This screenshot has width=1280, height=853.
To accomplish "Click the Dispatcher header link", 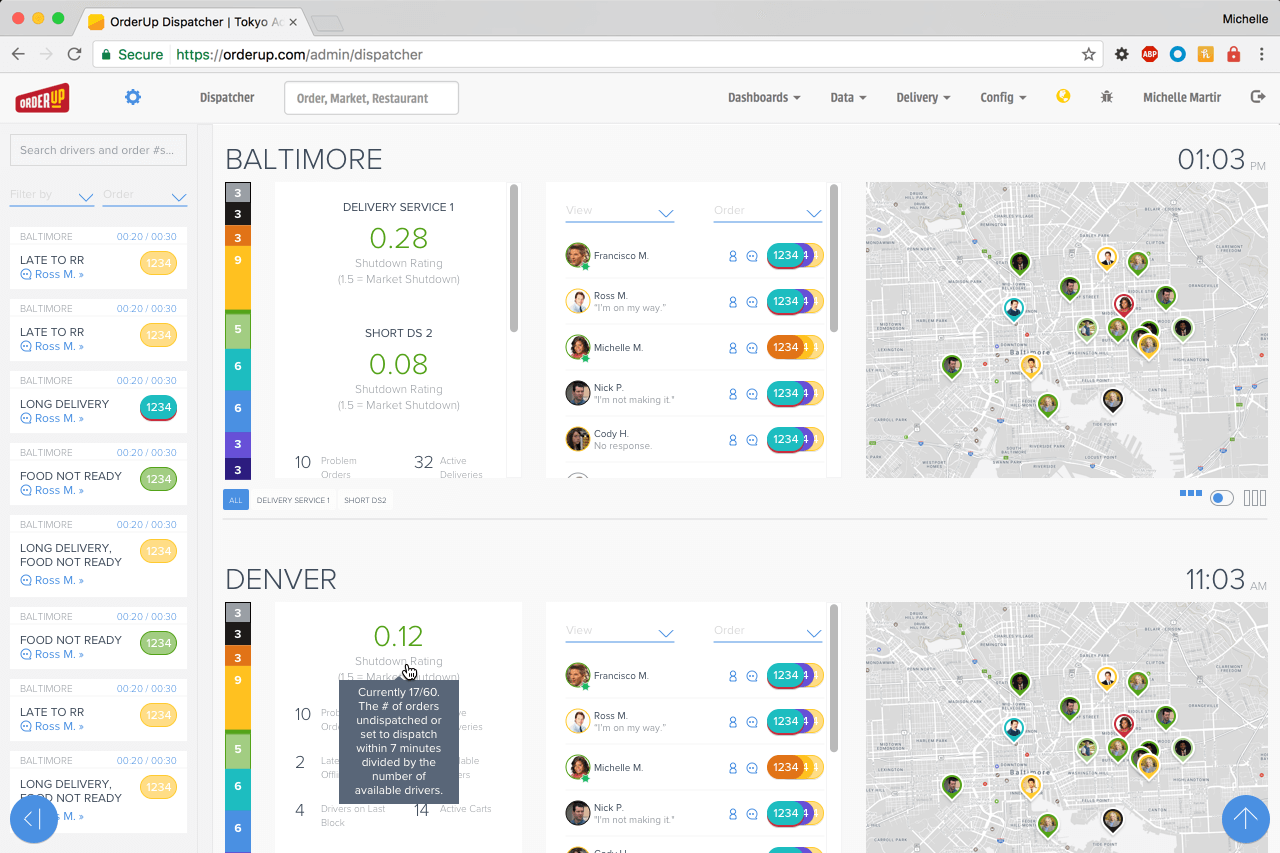I will pos(227,98).
